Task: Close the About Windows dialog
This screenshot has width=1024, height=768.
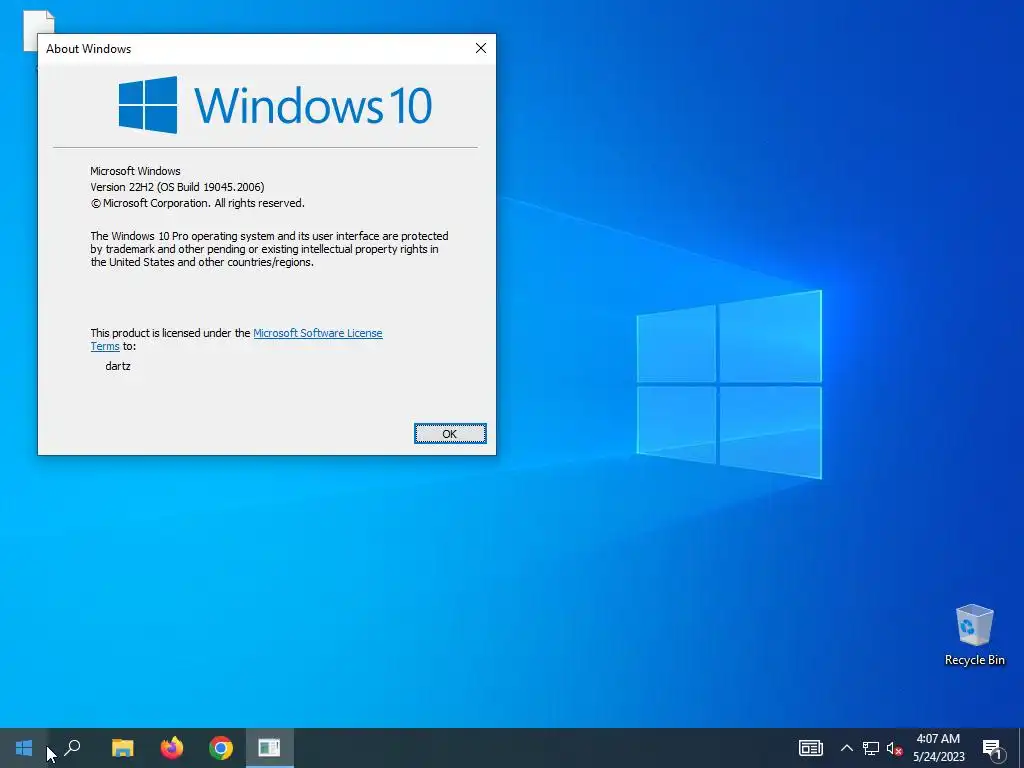Action: click(x=481, y=48)
